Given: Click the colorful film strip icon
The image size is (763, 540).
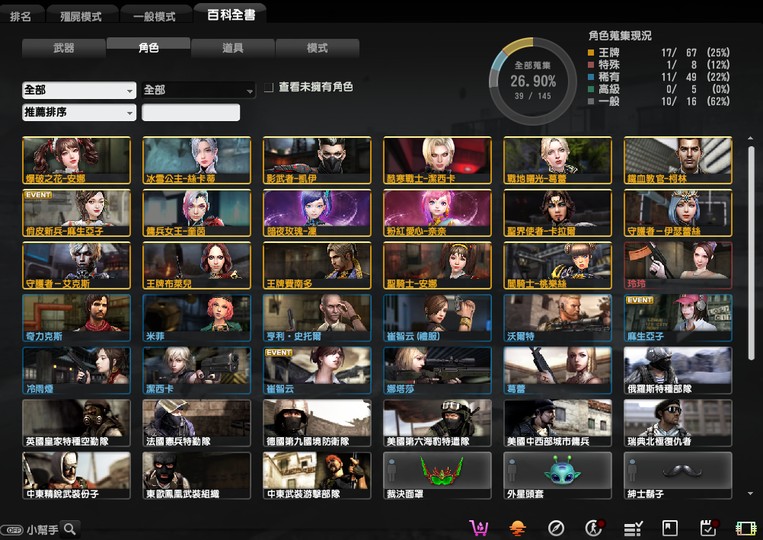Looking at the screenshot, I should 745,528.
